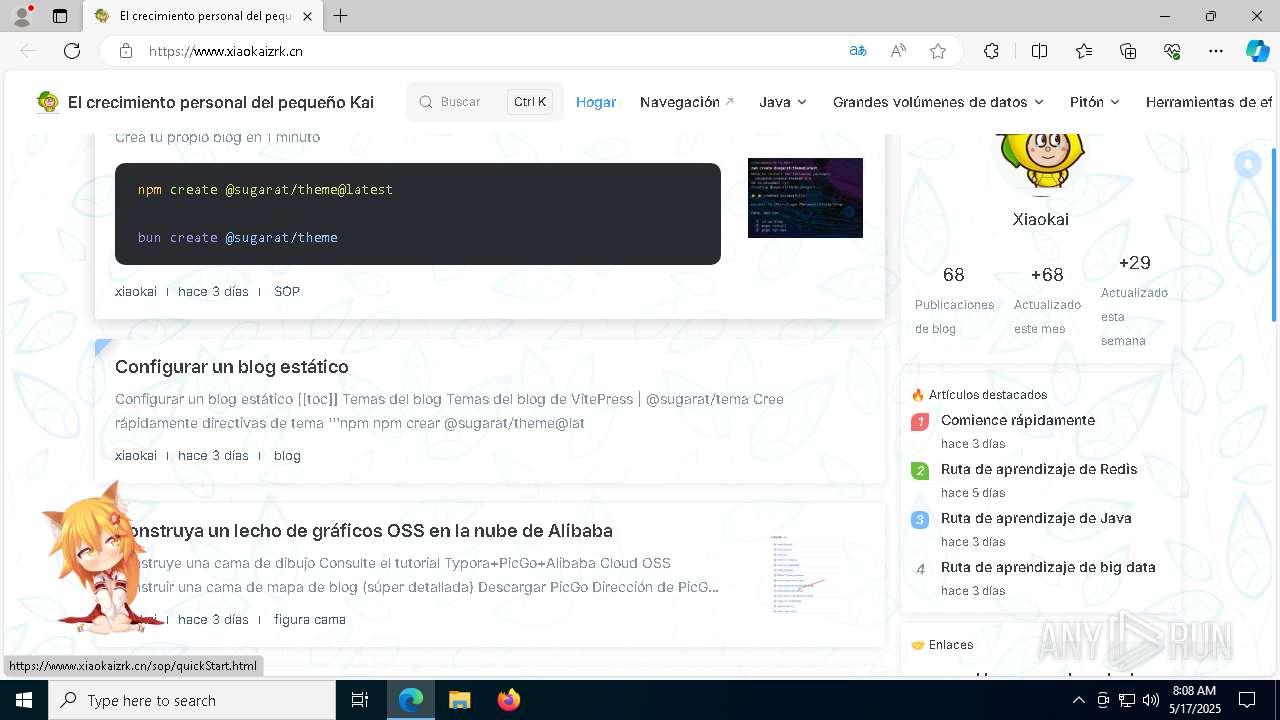1280x720 pixels.
Task: Click the address bar URL
Action: (x=226, y=51)
